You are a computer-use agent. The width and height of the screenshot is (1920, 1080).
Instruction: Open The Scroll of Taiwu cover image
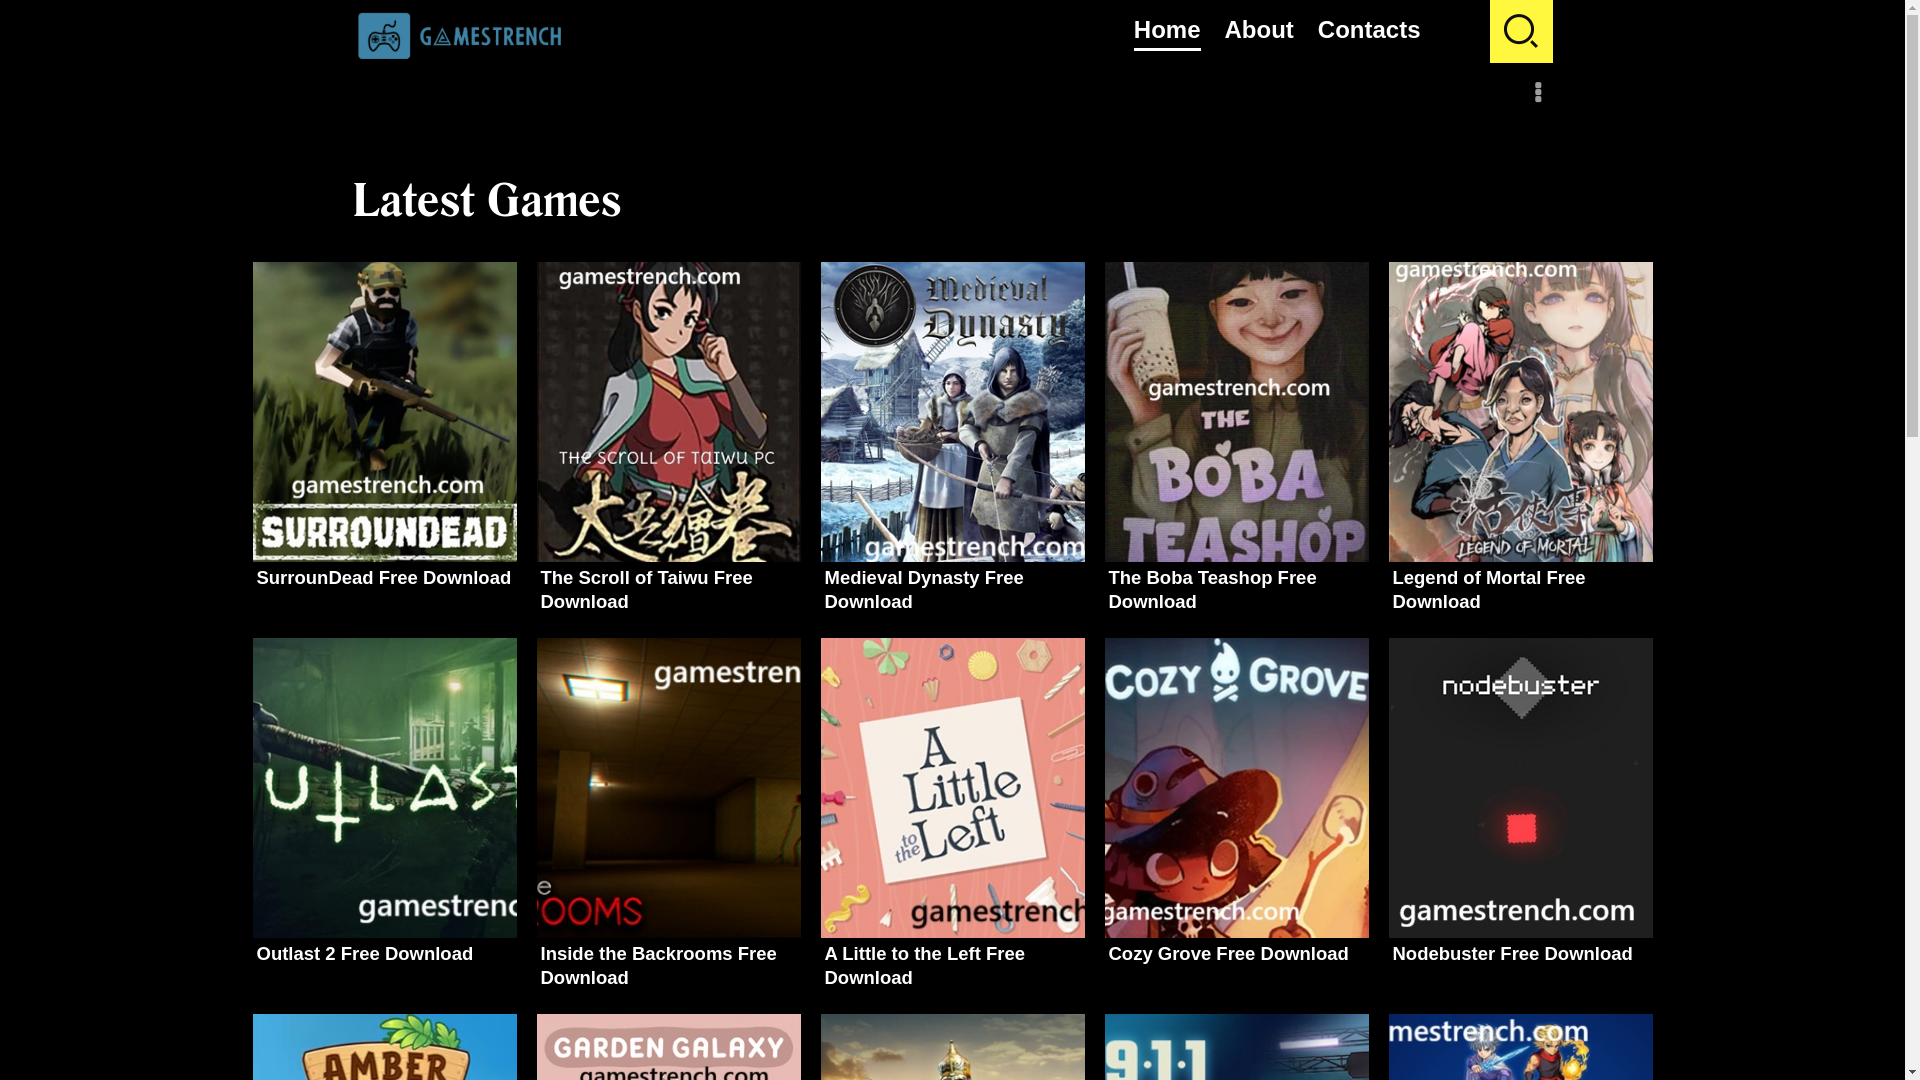pyautogui.click(x=669, y=412)
